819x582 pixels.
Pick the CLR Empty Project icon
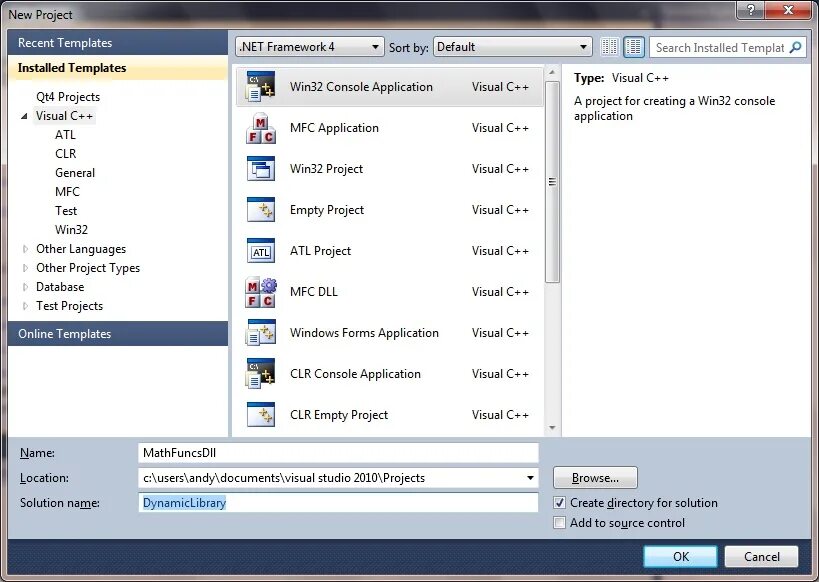(x=260, y=415)
